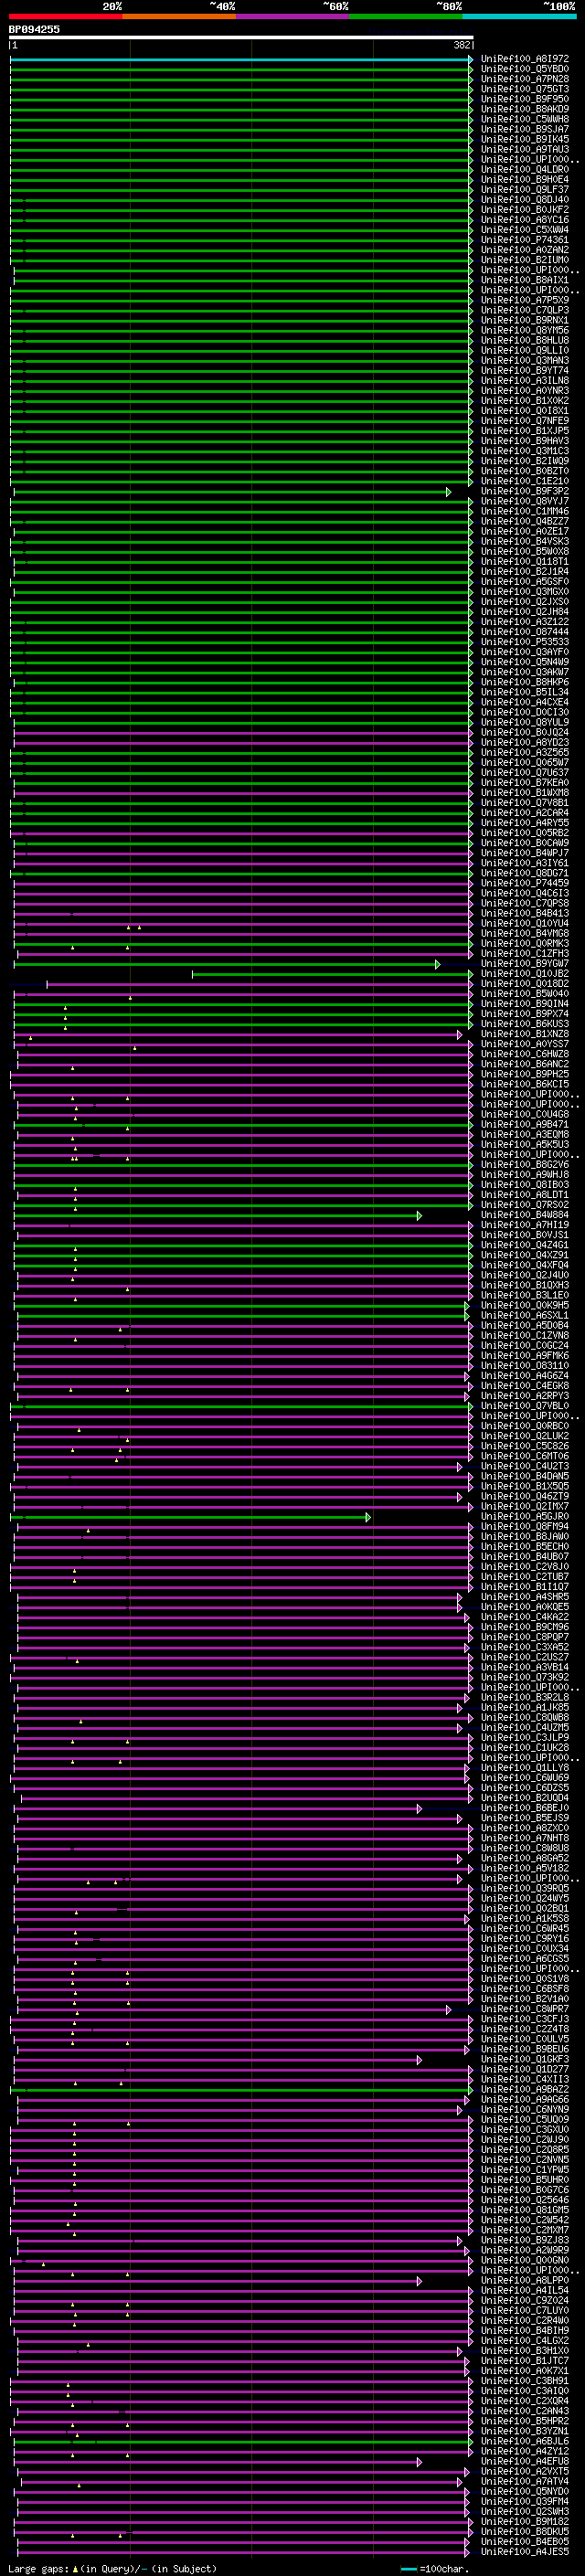
Task: Select the label UniRef100_C5XWW4
Action: click(525, 230)
